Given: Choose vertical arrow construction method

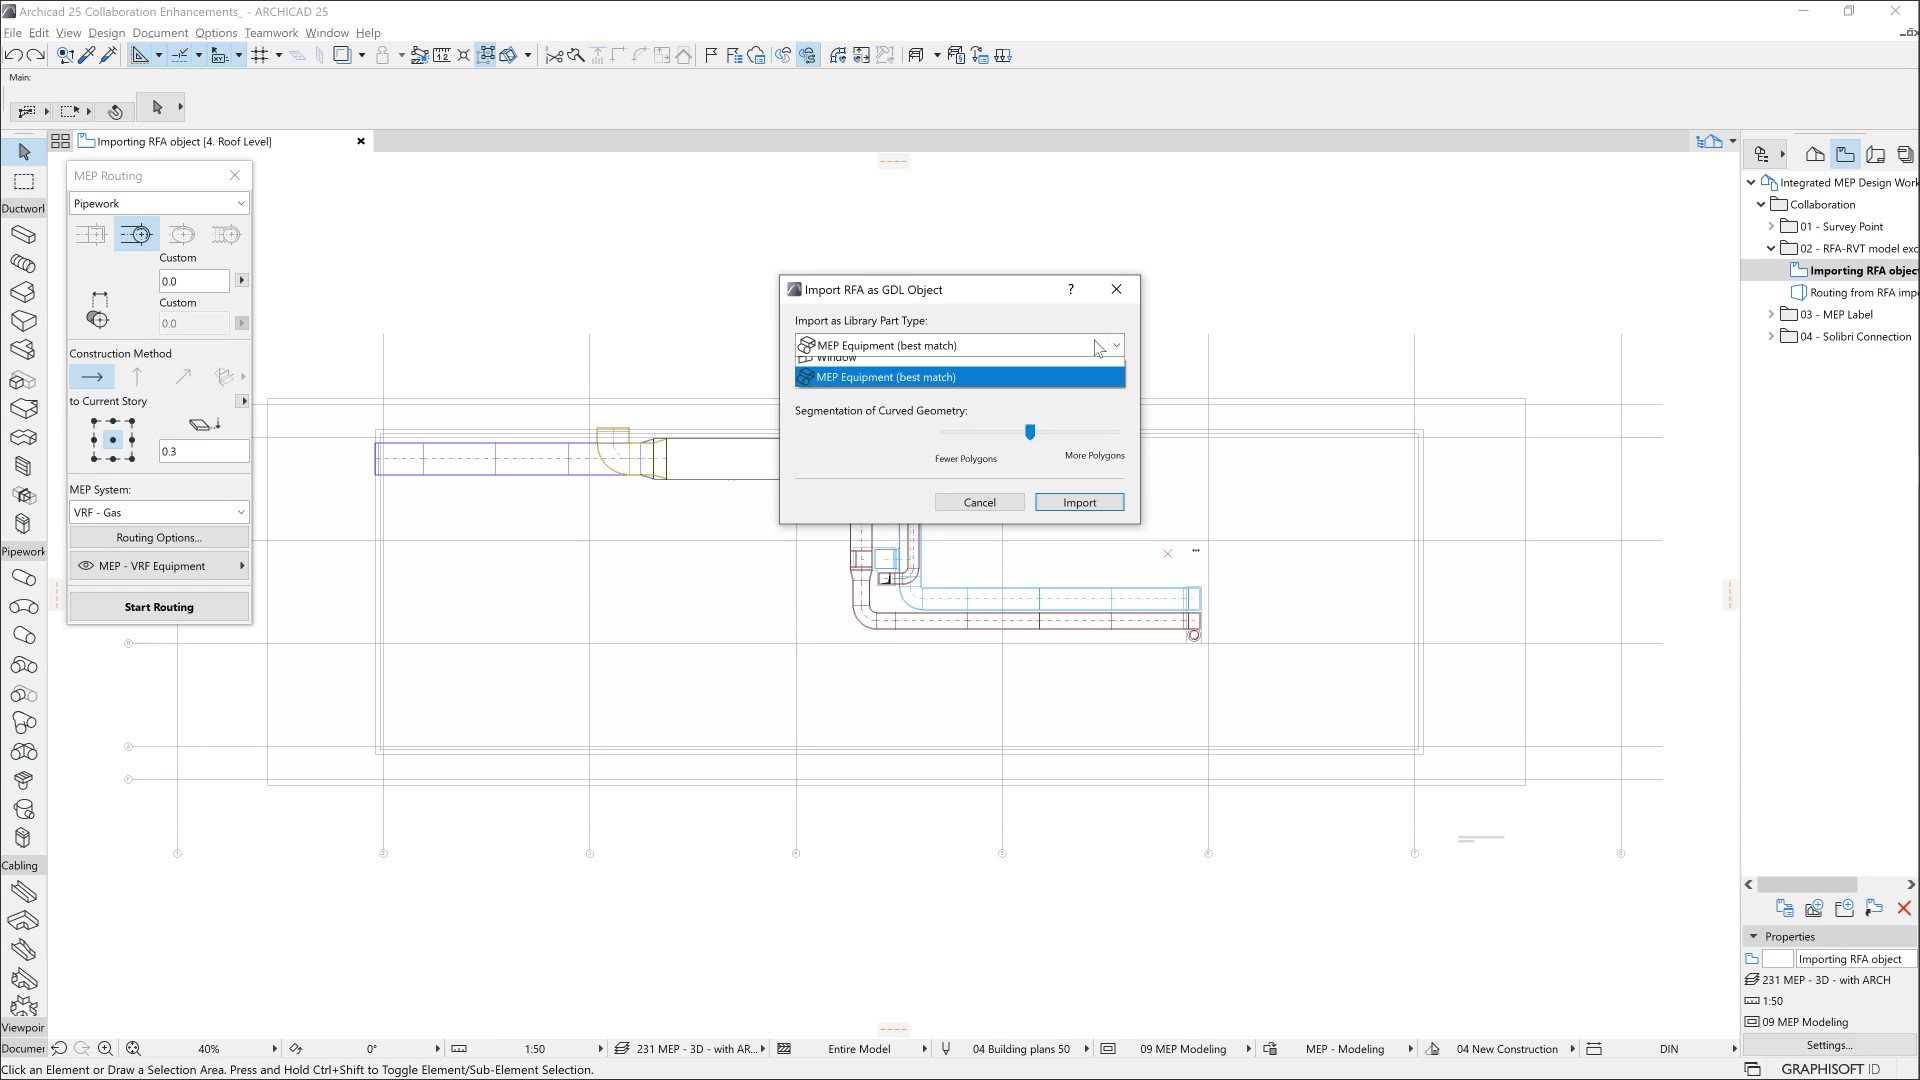Looking at the screenshot, I should click(x=137, y=377).
